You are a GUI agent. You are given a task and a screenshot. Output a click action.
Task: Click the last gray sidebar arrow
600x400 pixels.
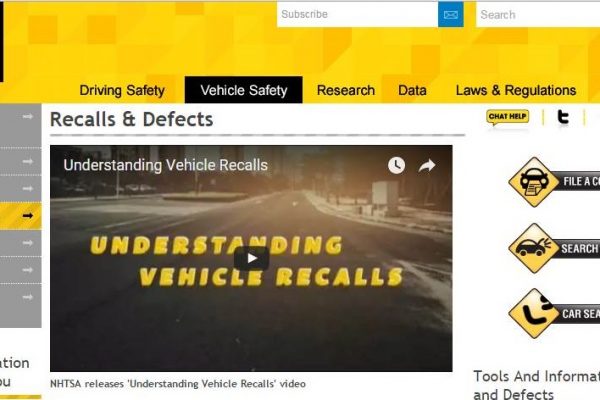pyautogui.click(x=28, y=297)
